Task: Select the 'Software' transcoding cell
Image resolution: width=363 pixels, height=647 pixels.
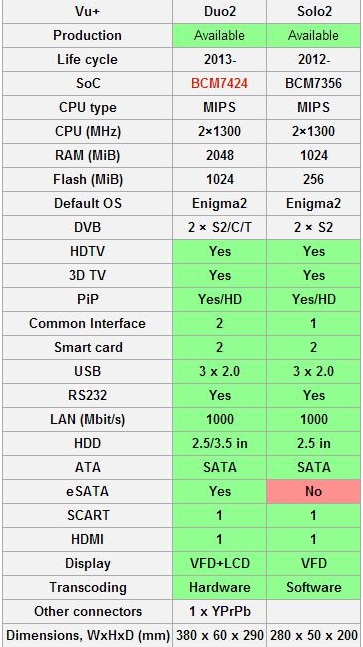Action: pos(314,587)
